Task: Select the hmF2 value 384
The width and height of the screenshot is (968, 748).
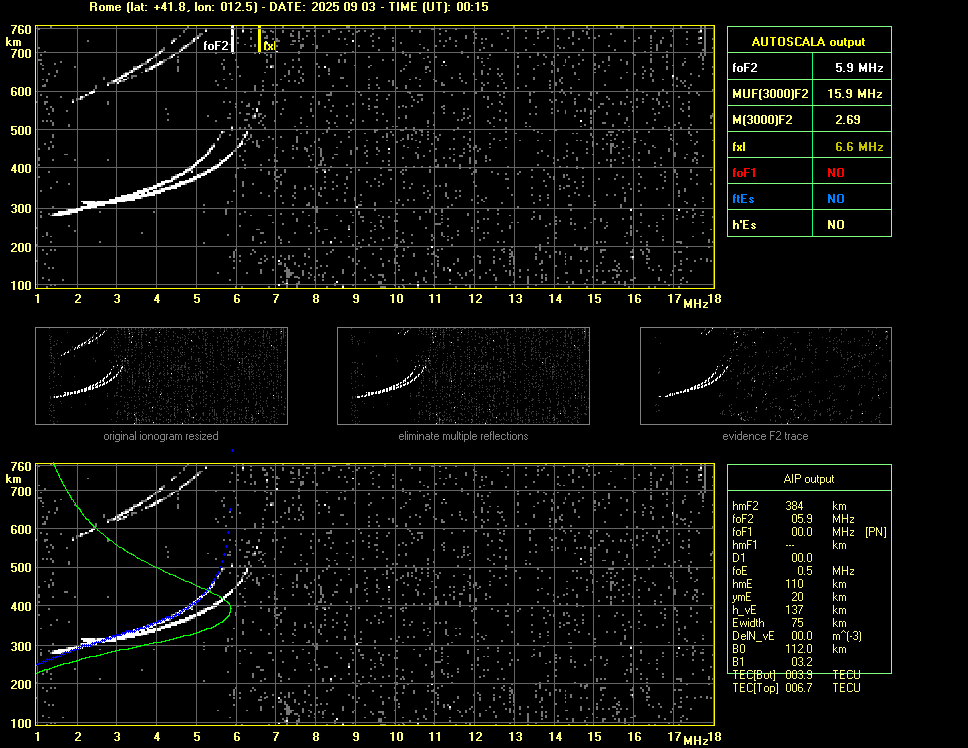Action: coord(795,506)
